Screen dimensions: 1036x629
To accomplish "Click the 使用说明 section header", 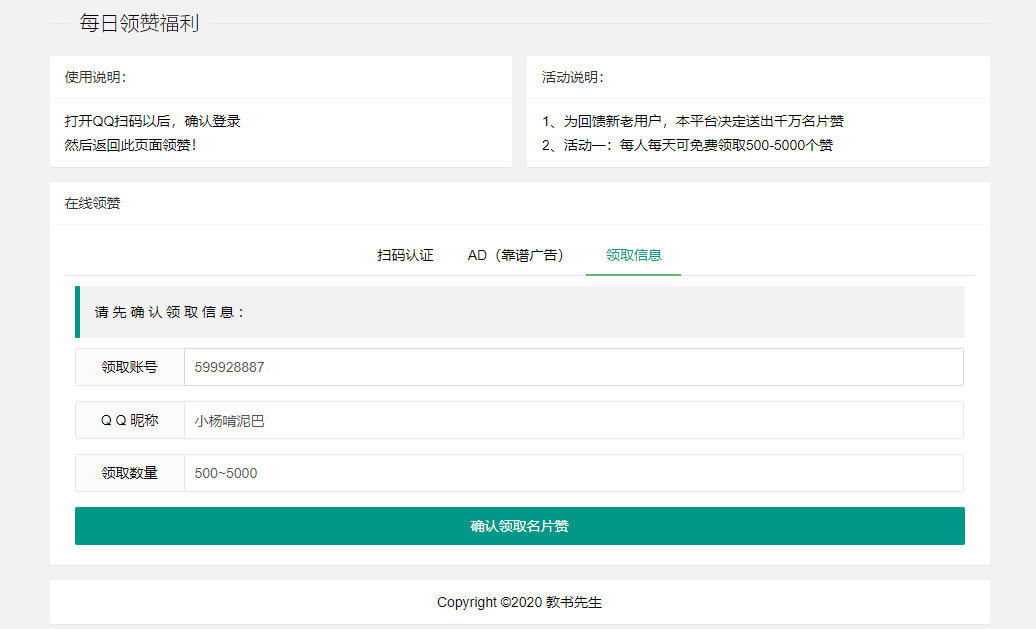I will tap(91, 76).
